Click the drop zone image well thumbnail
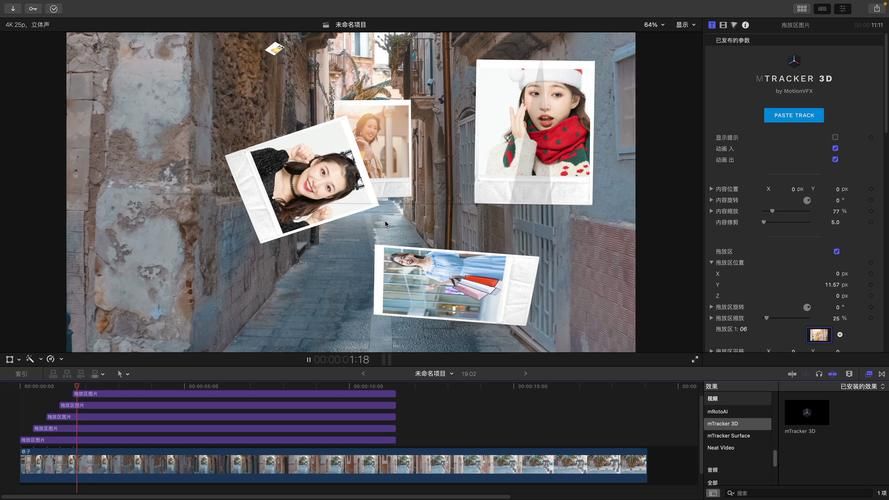889x500 pixels. [819, 334]
